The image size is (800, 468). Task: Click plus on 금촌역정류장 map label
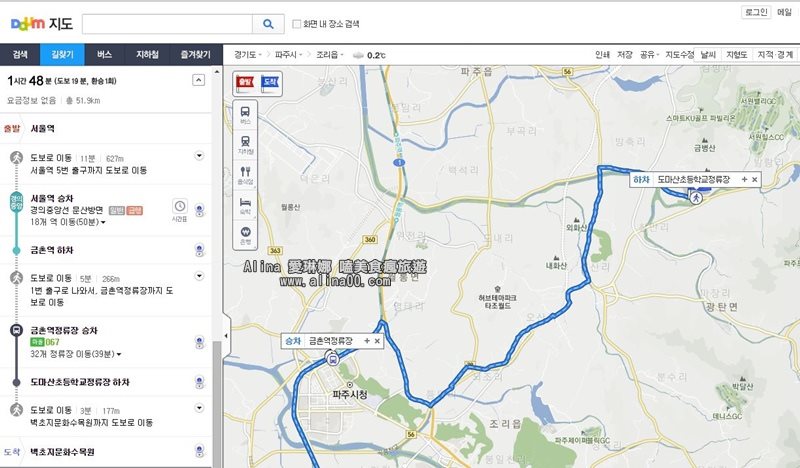367,341
